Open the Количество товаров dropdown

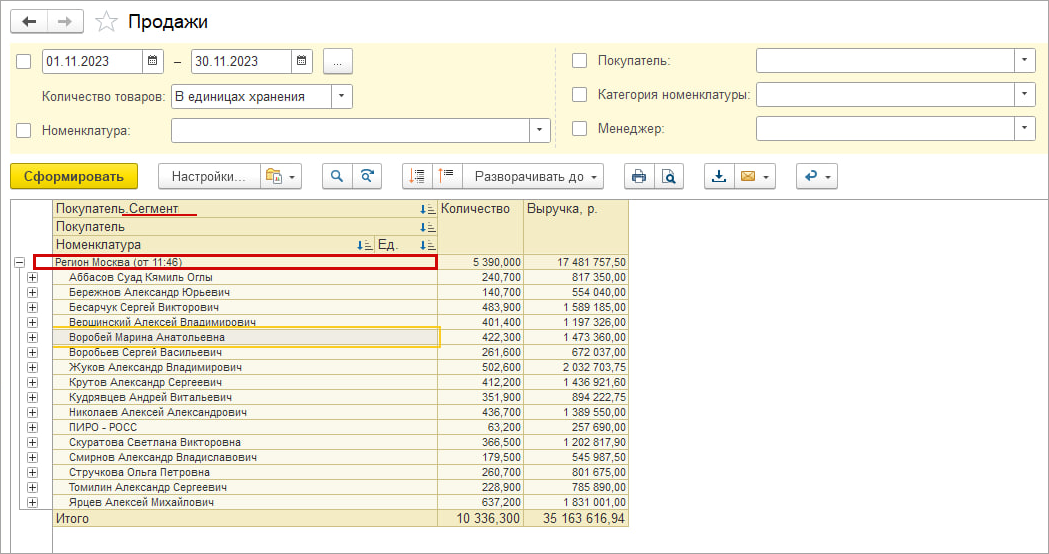point(342,96)
